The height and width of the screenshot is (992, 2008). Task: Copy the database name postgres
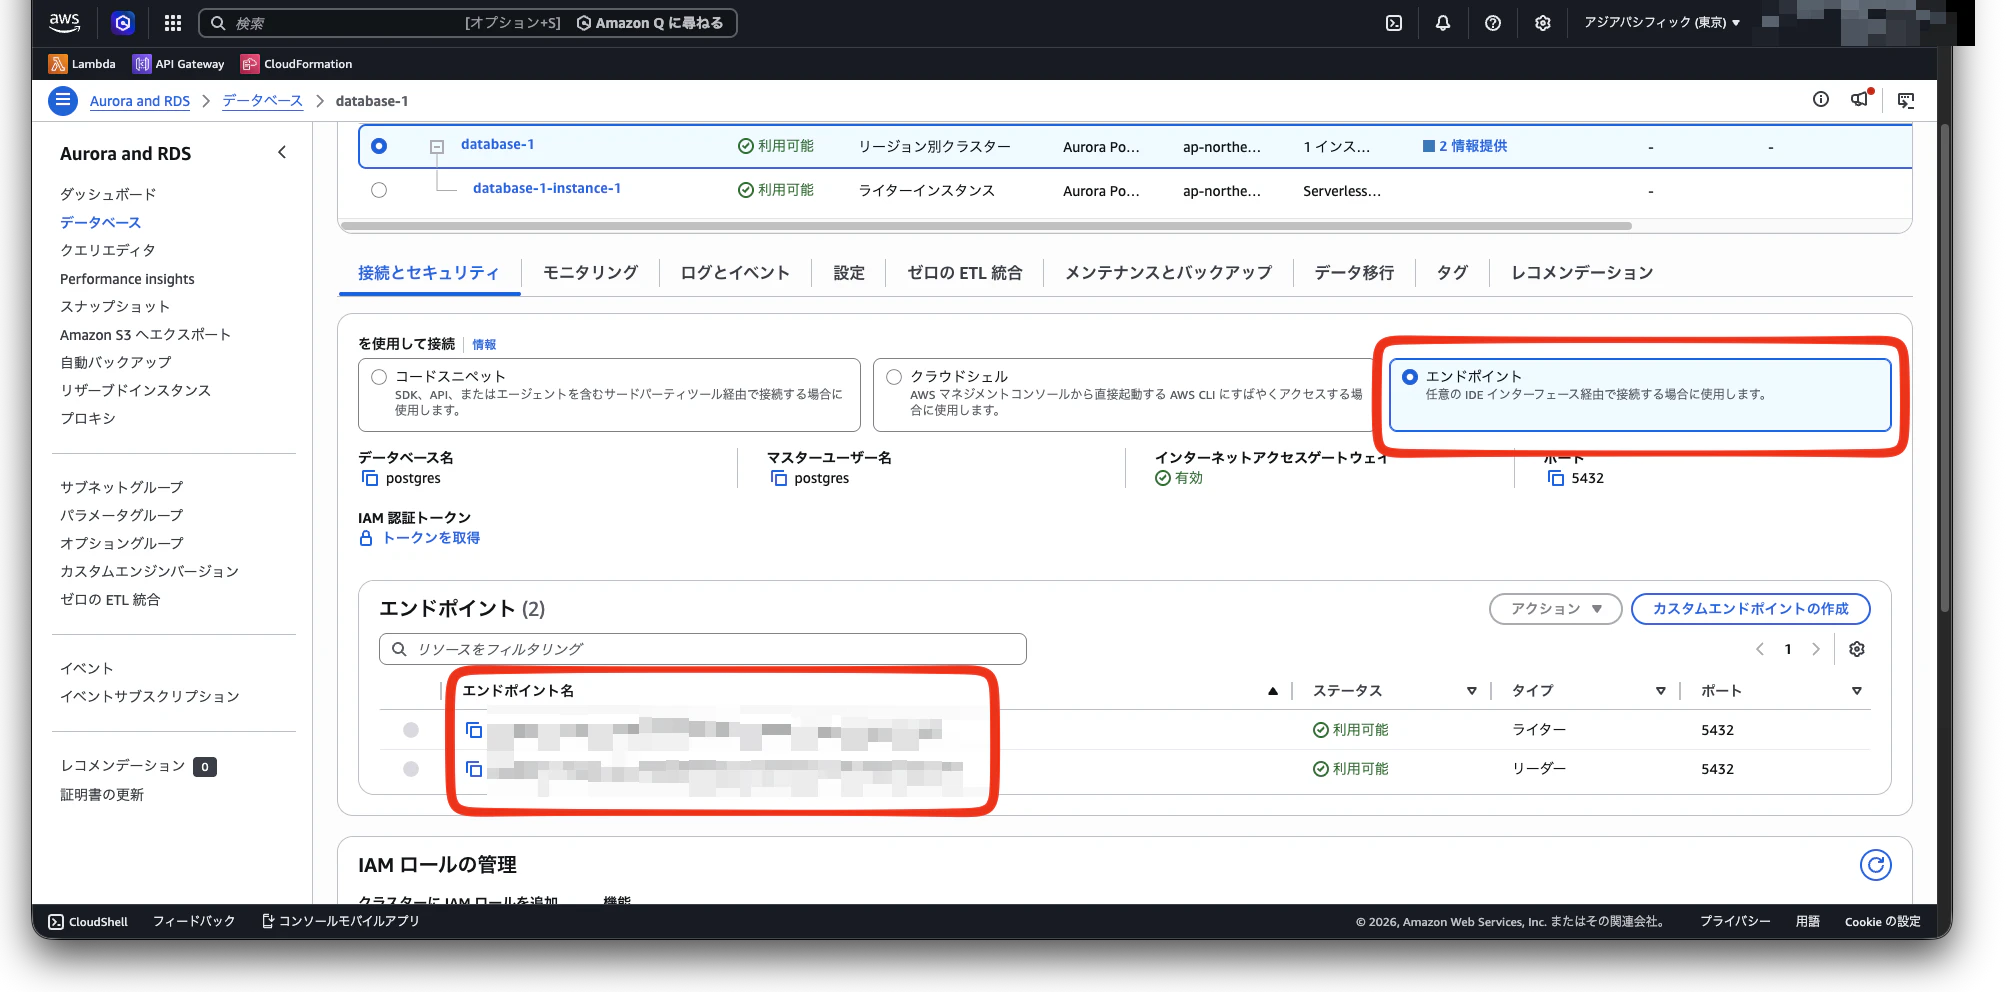[x=370, y=479]
